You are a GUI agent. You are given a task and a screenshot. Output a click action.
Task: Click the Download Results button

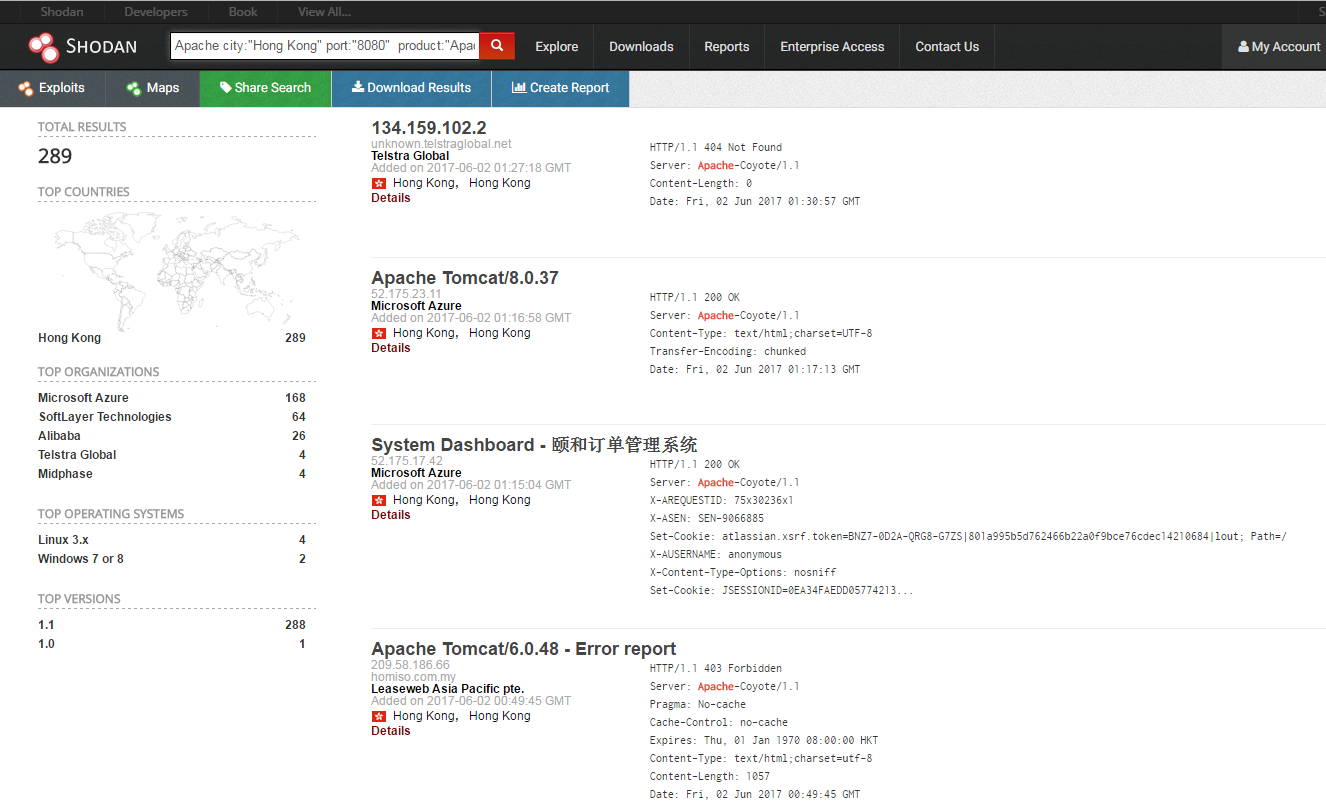411,88
